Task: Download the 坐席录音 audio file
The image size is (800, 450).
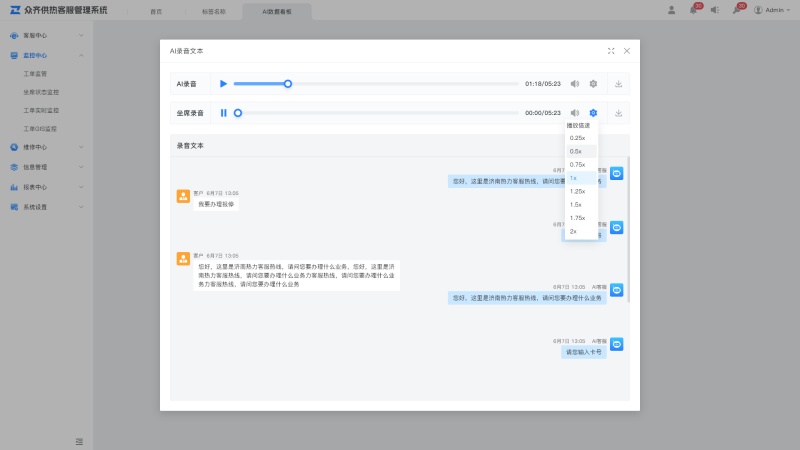Action: (x=619, y=113)
